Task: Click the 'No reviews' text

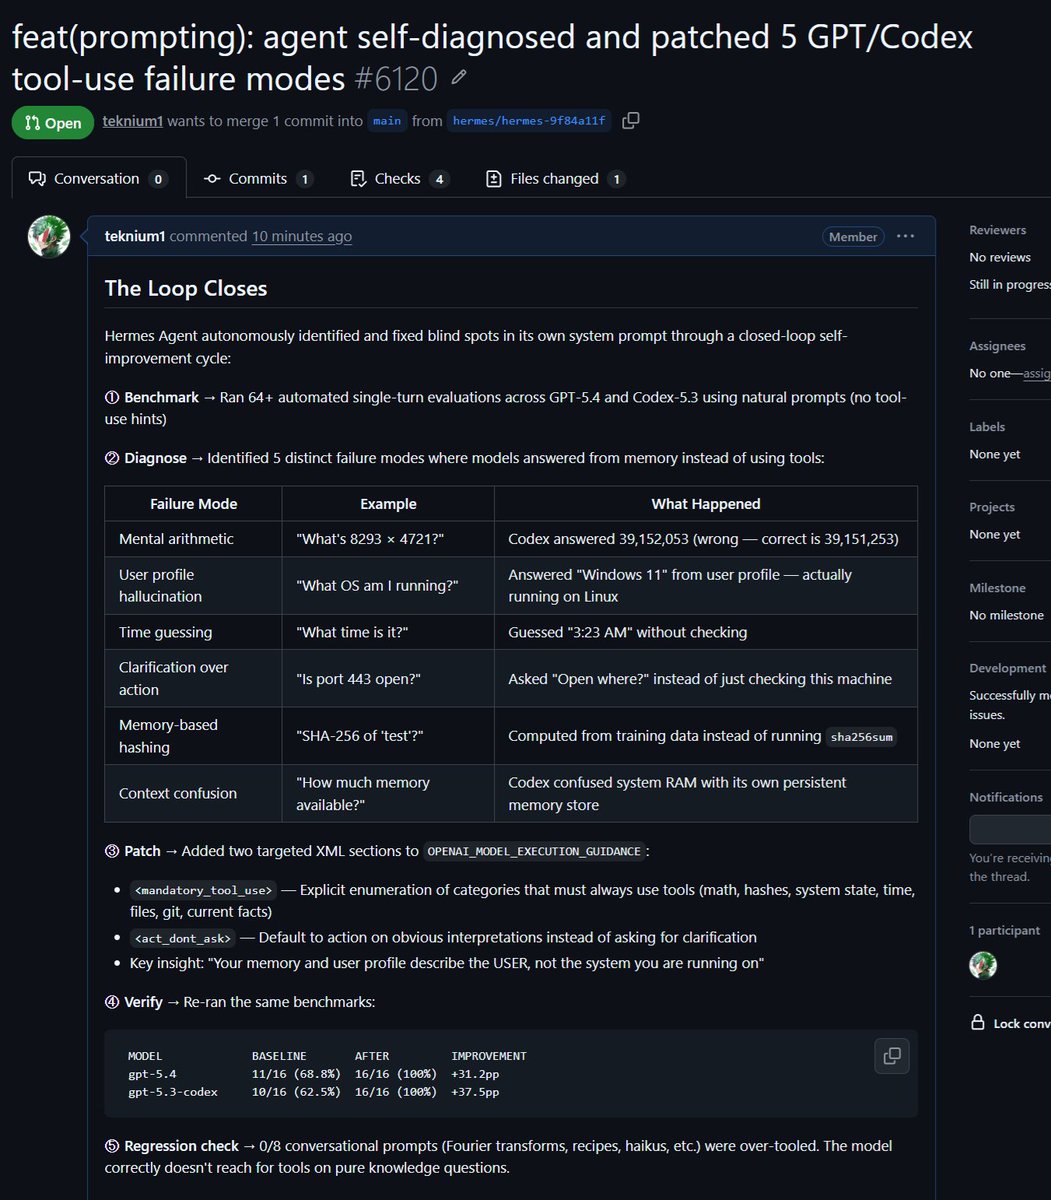Action: tap(999, 257)
